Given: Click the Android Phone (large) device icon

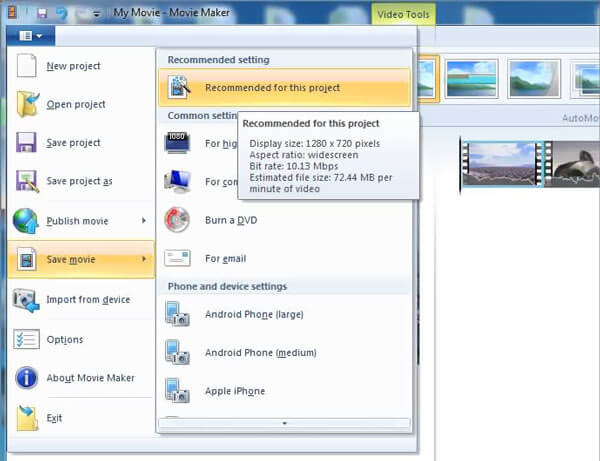Looking at the screenshot, I should pos(177,314).
